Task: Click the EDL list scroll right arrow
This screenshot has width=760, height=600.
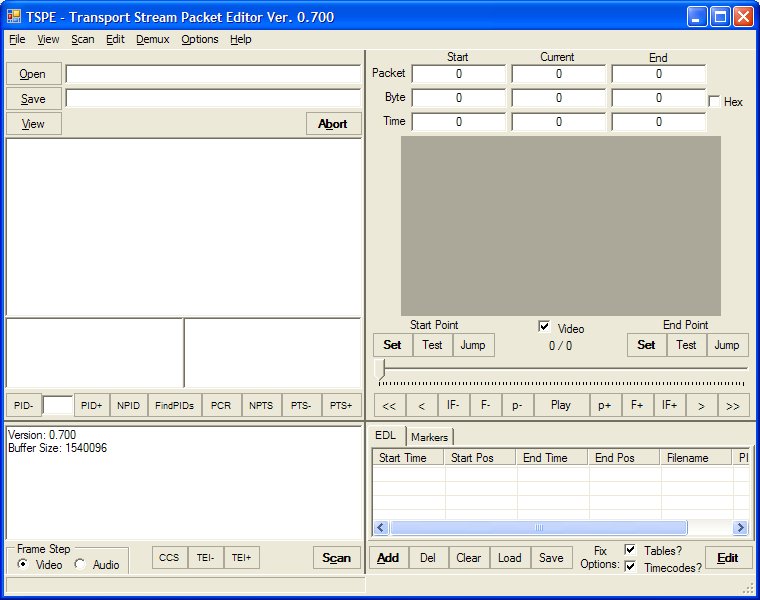Action: (x=740, y=527)
